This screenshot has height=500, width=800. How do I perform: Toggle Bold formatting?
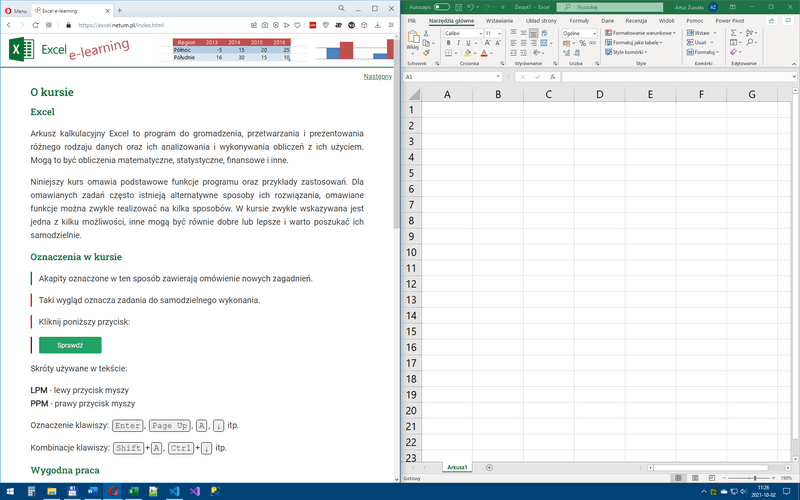click(448, 43)
